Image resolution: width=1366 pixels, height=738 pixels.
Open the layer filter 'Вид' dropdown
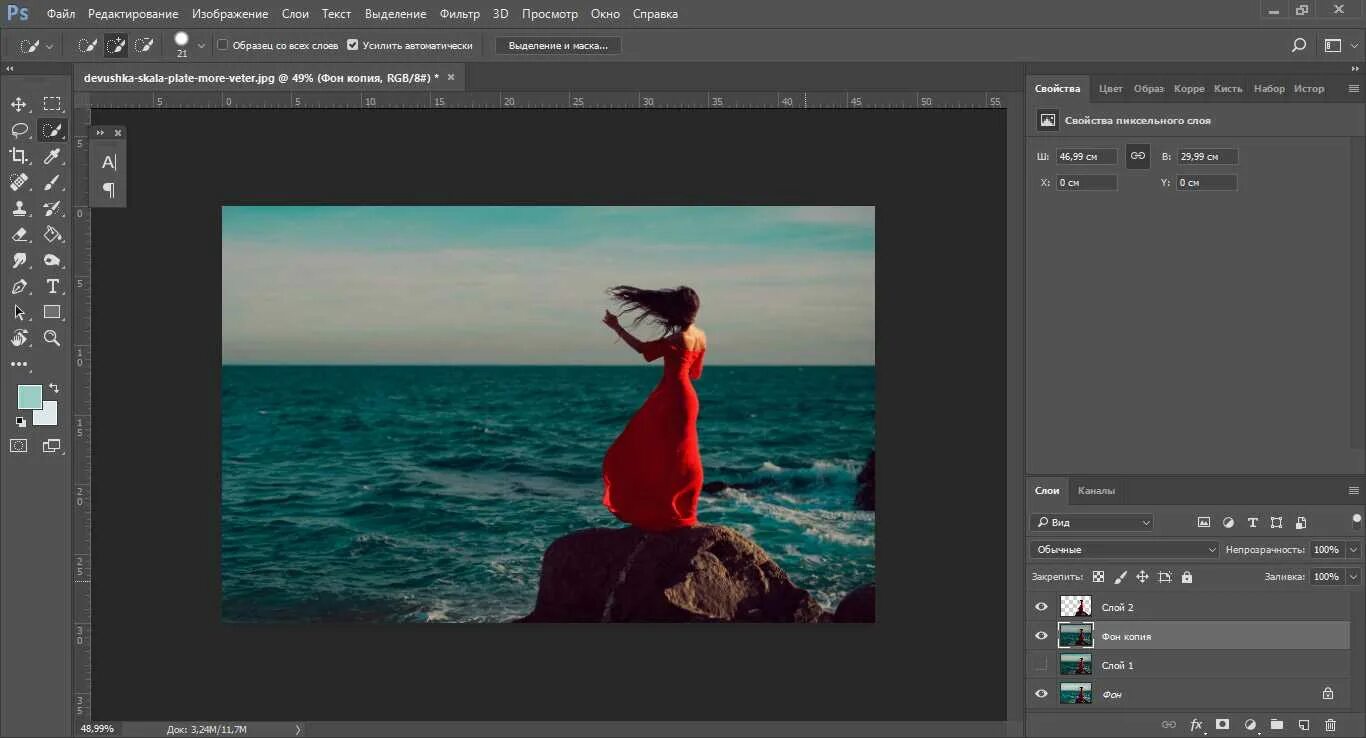1092,522
